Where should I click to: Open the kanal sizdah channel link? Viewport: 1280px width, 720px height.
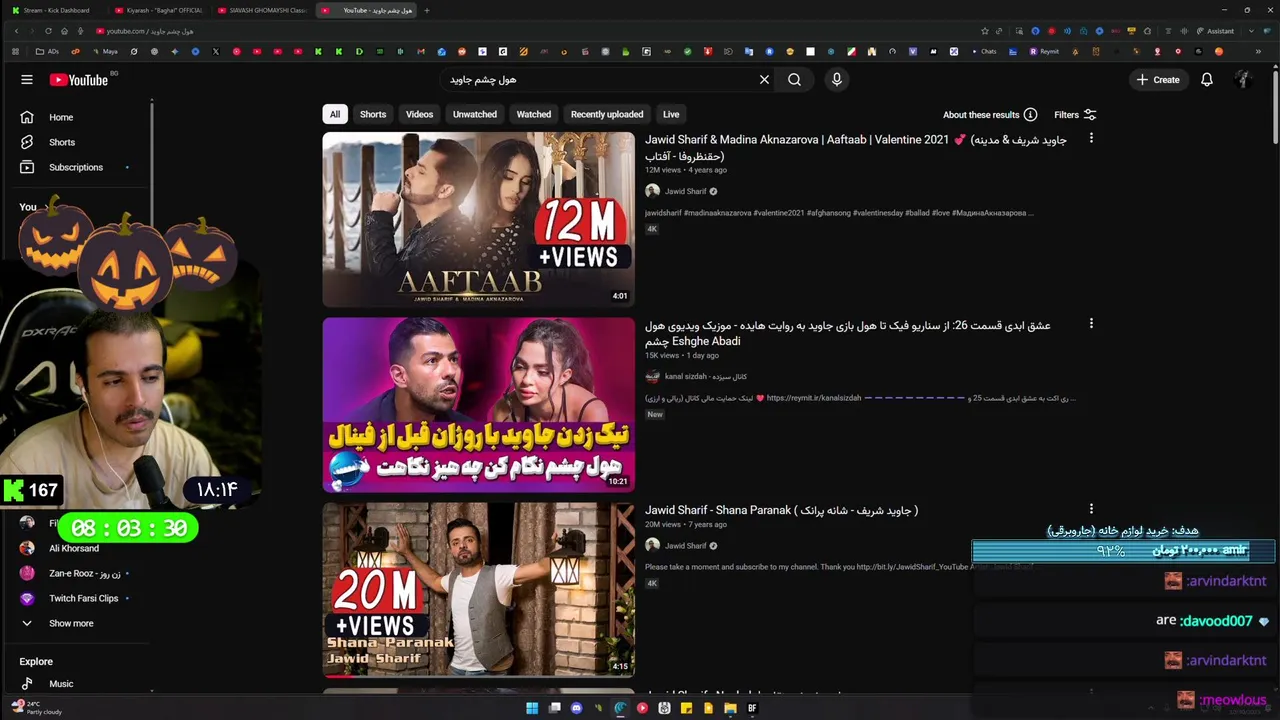coord(705,377)
